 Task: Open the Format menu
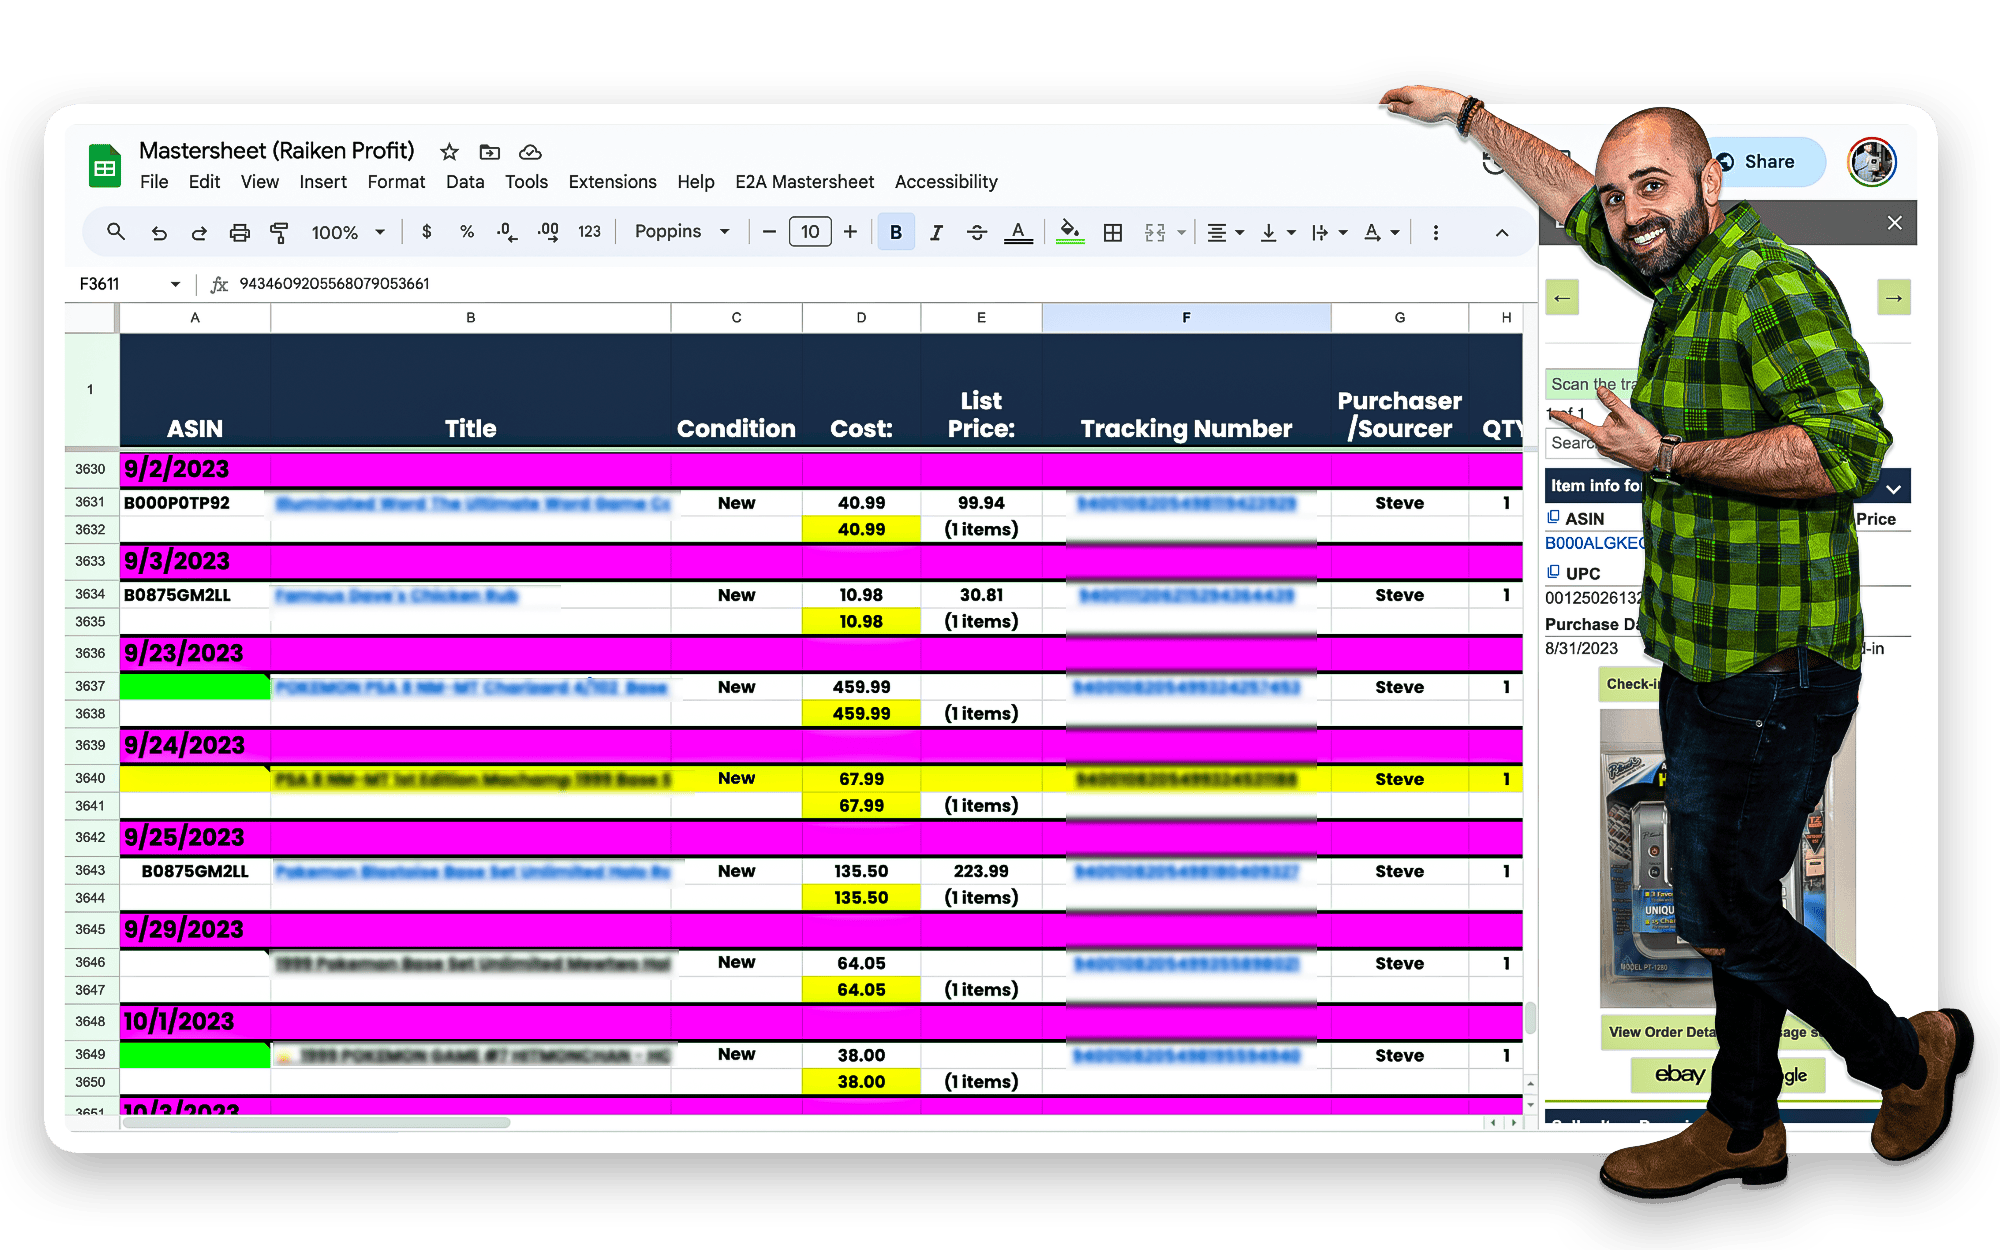coord(396,182)
